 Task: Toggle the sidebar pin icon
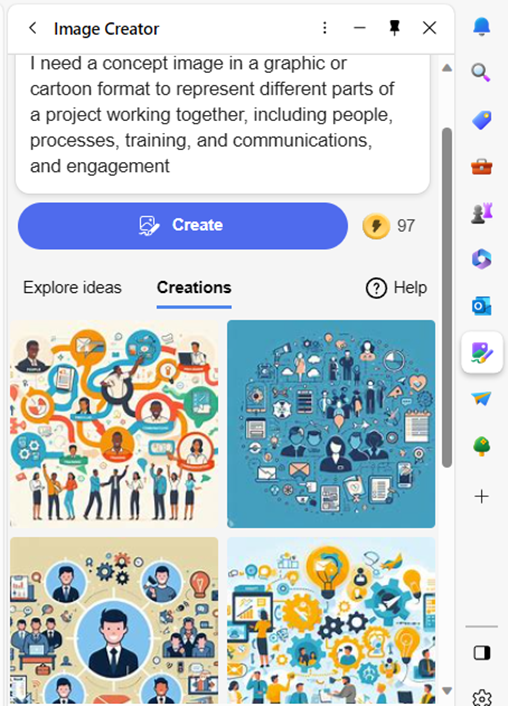[x=395, y=28]
